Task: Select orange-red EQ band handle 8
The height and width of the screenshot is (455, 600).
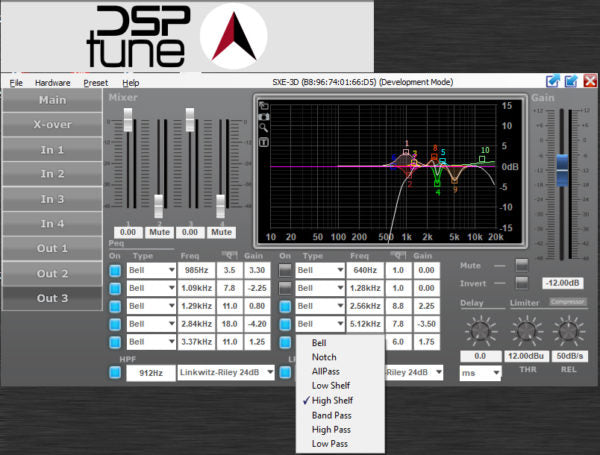Action: point(434,157)
